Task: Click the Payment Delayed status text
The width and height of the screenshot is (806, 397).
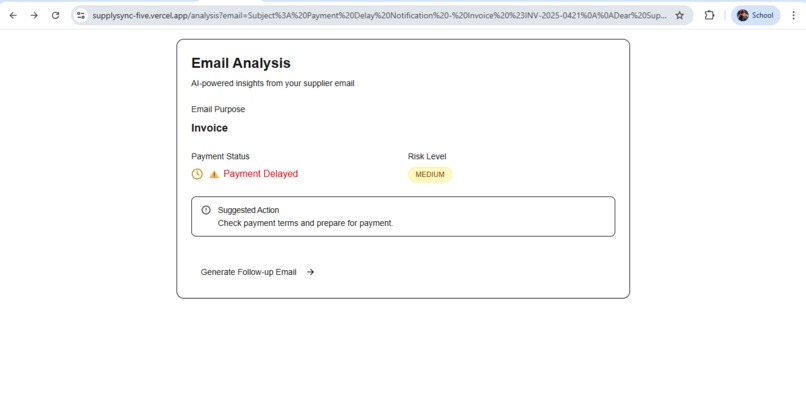Action: [261, 174]
